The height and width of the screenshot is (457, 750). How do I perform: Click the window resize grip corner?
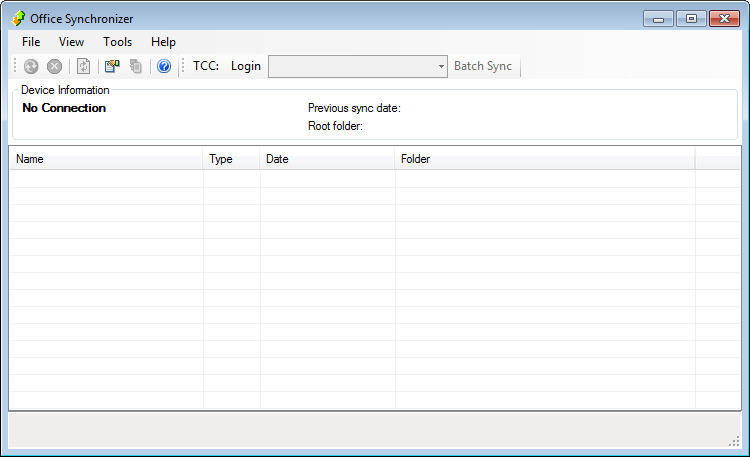click(x=734, y=442)
